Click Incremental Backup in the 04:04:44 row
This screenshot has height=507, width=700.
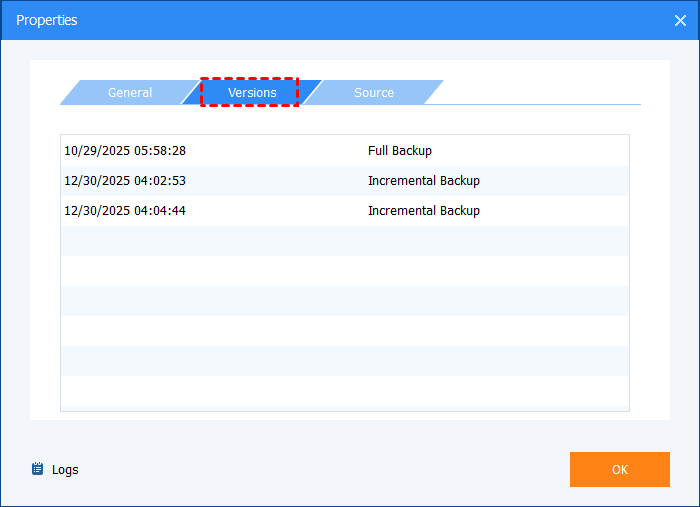(423, 211)
